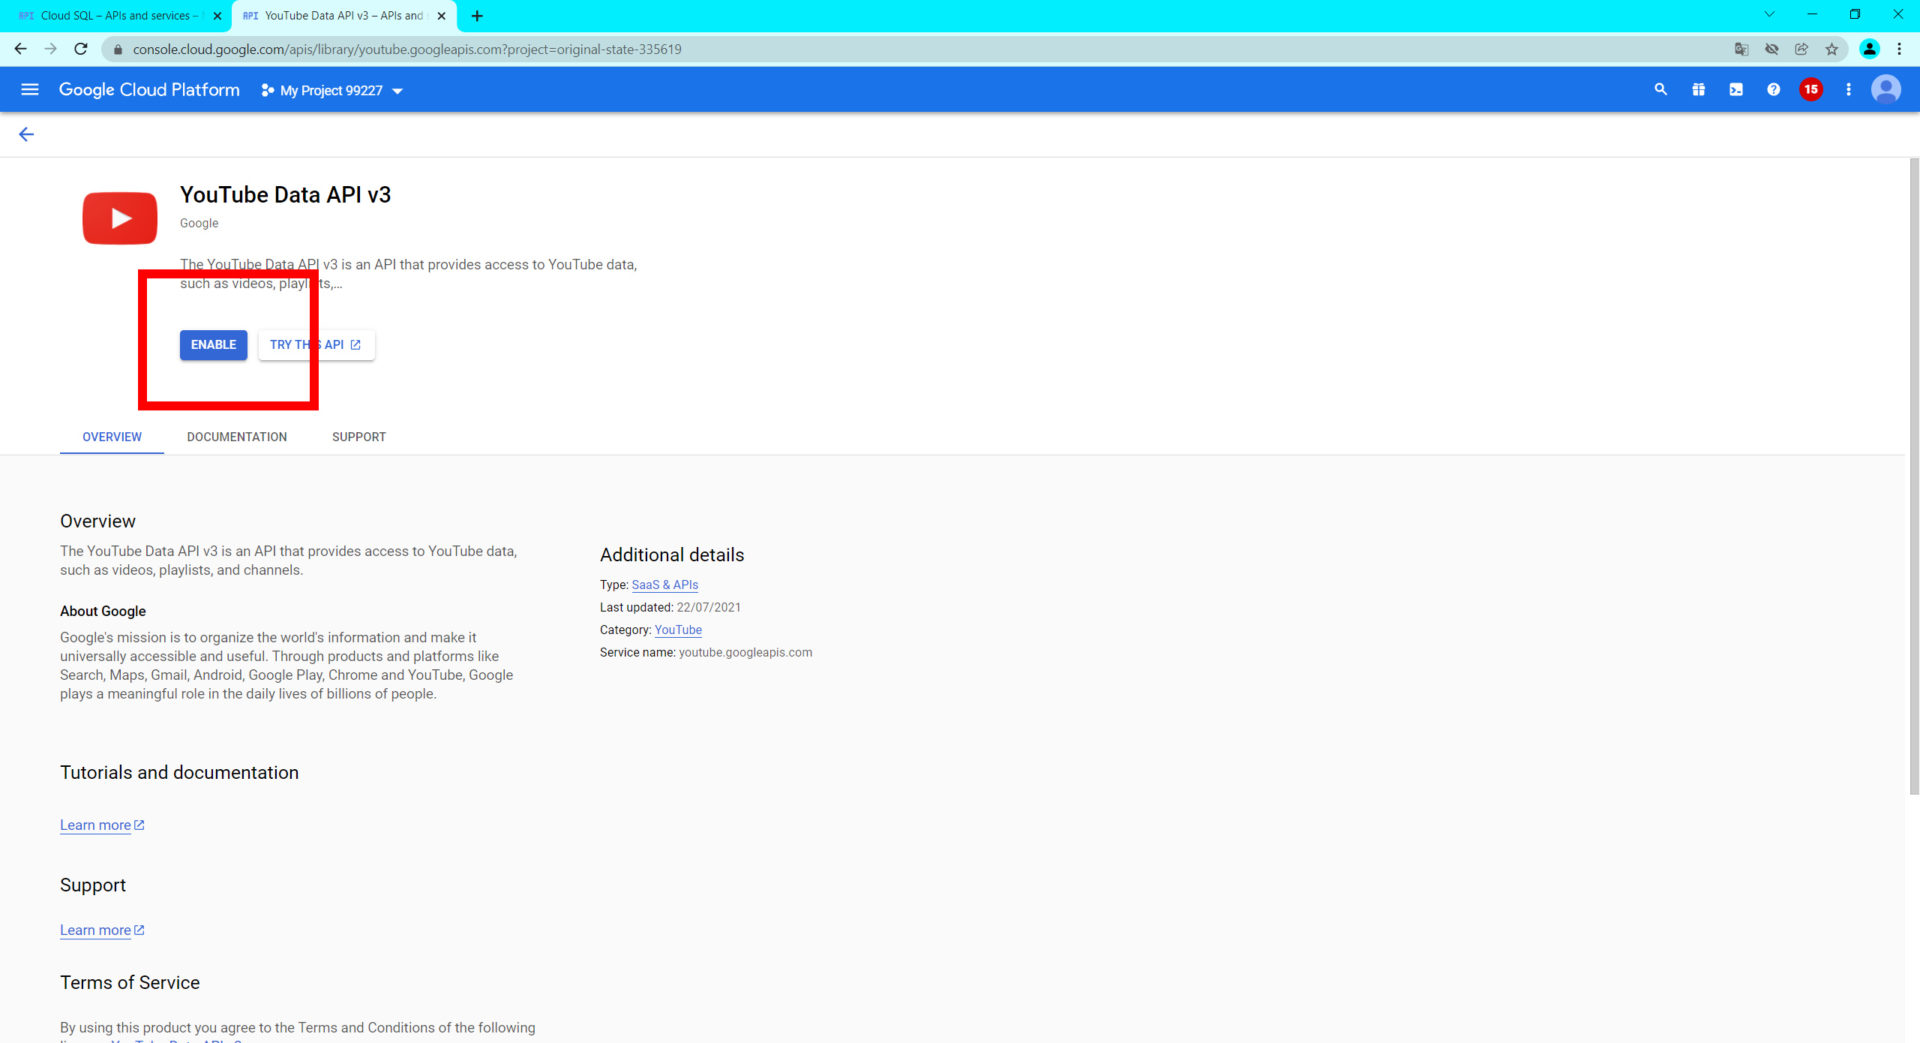This screenshot has width=1920, height=1043.
Task: Click the About Google heading
Action: [x=103, y=611]
